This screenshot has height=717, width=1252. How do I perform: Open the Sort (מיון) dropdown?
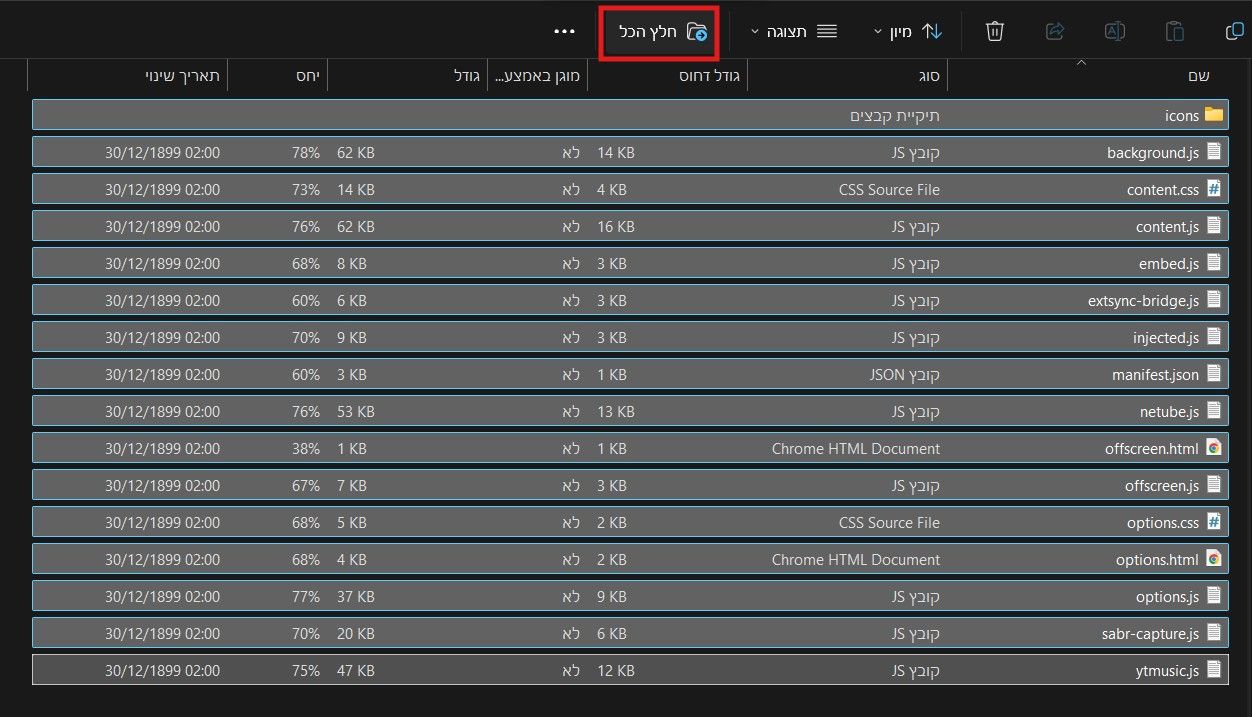coord(908,32)
